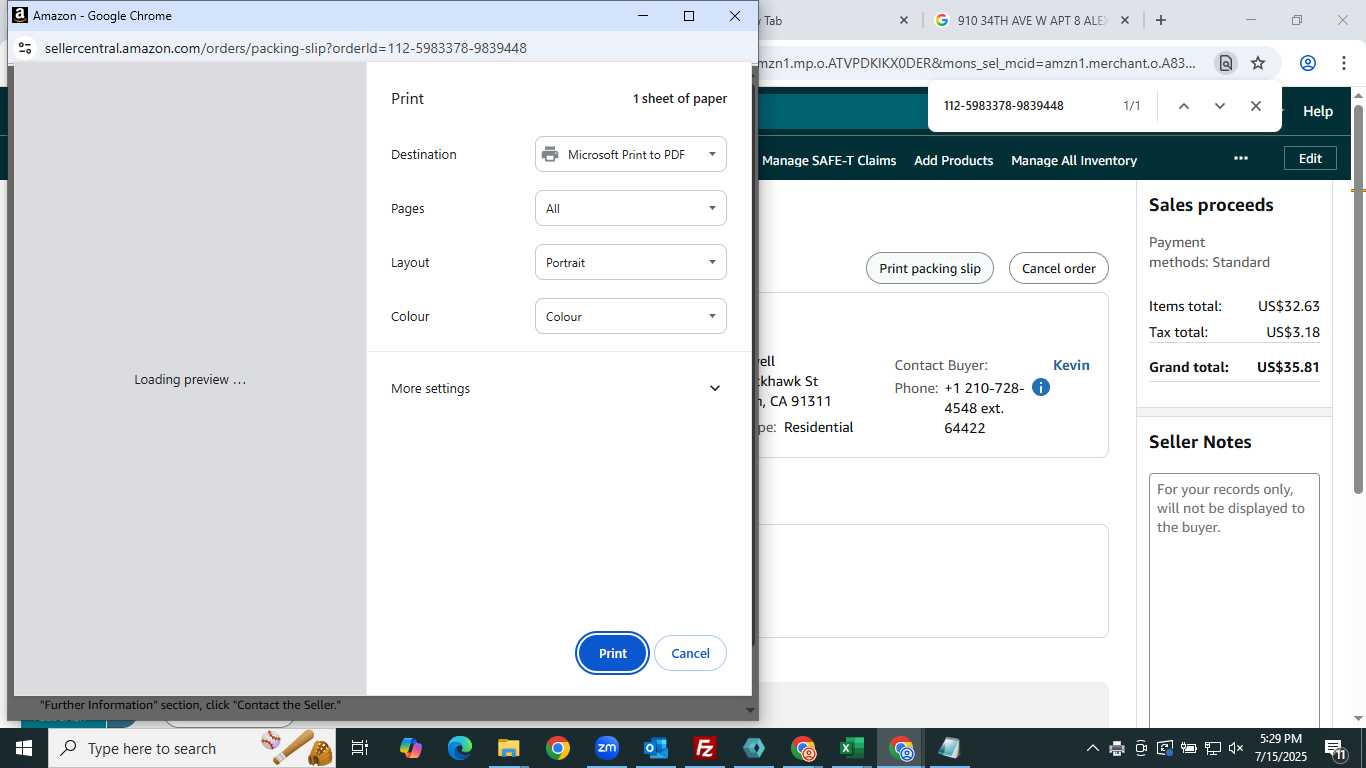This screenshot has height=768, width=1366.
Task: Cancel the print dialog
Action: coord(690,653)
